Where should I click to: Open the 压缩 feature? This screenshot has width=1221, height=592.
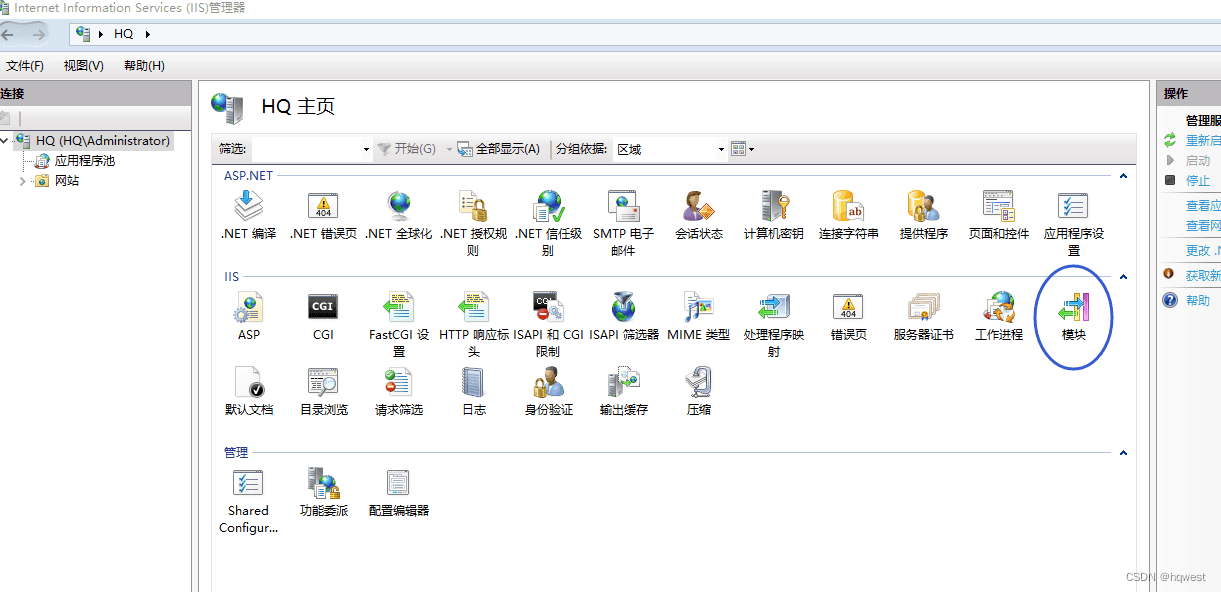(x=699, y=391)
